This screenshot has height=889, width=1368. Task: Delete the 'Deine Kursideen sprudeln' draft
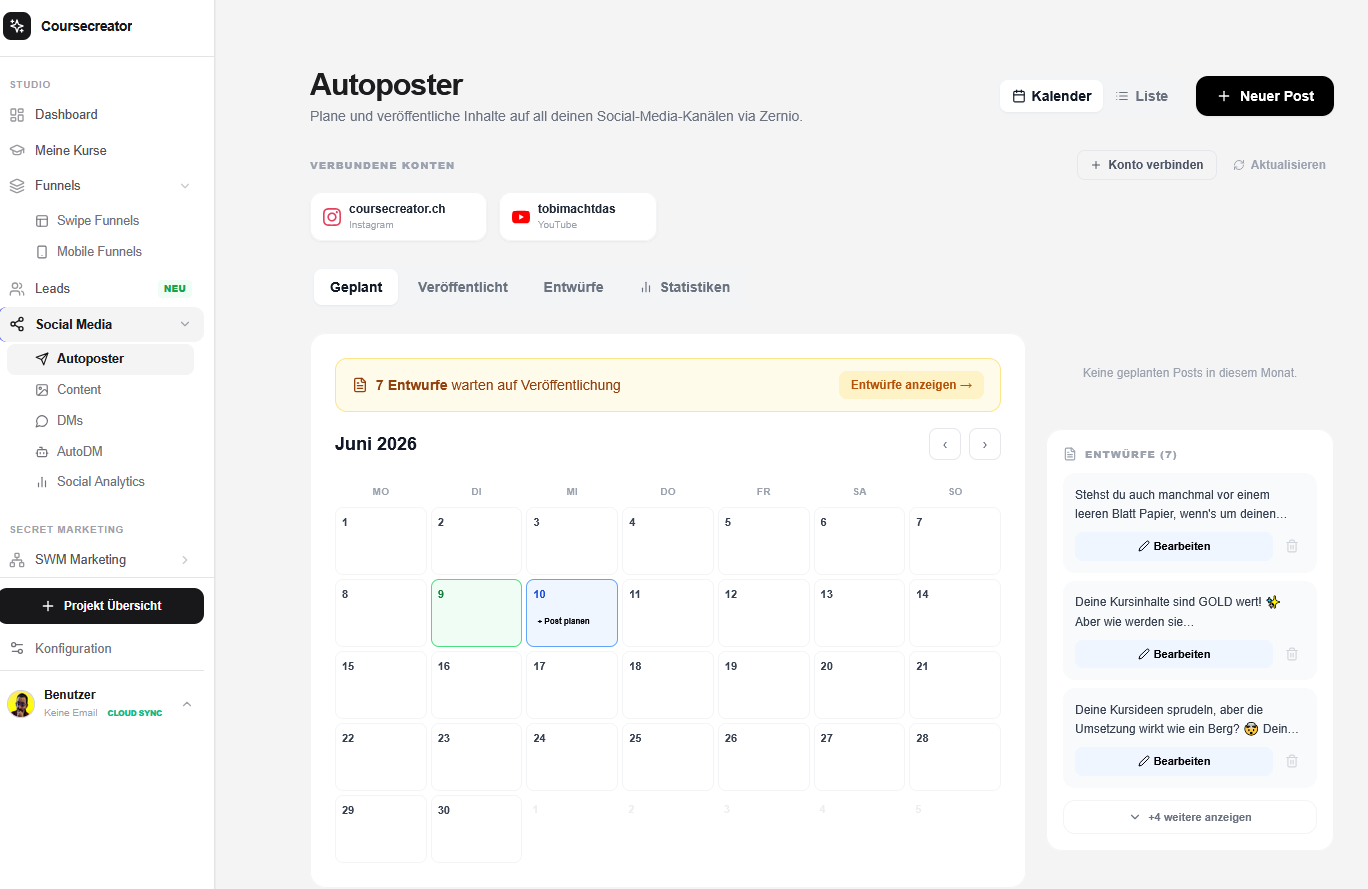(x=1292, y=761)
